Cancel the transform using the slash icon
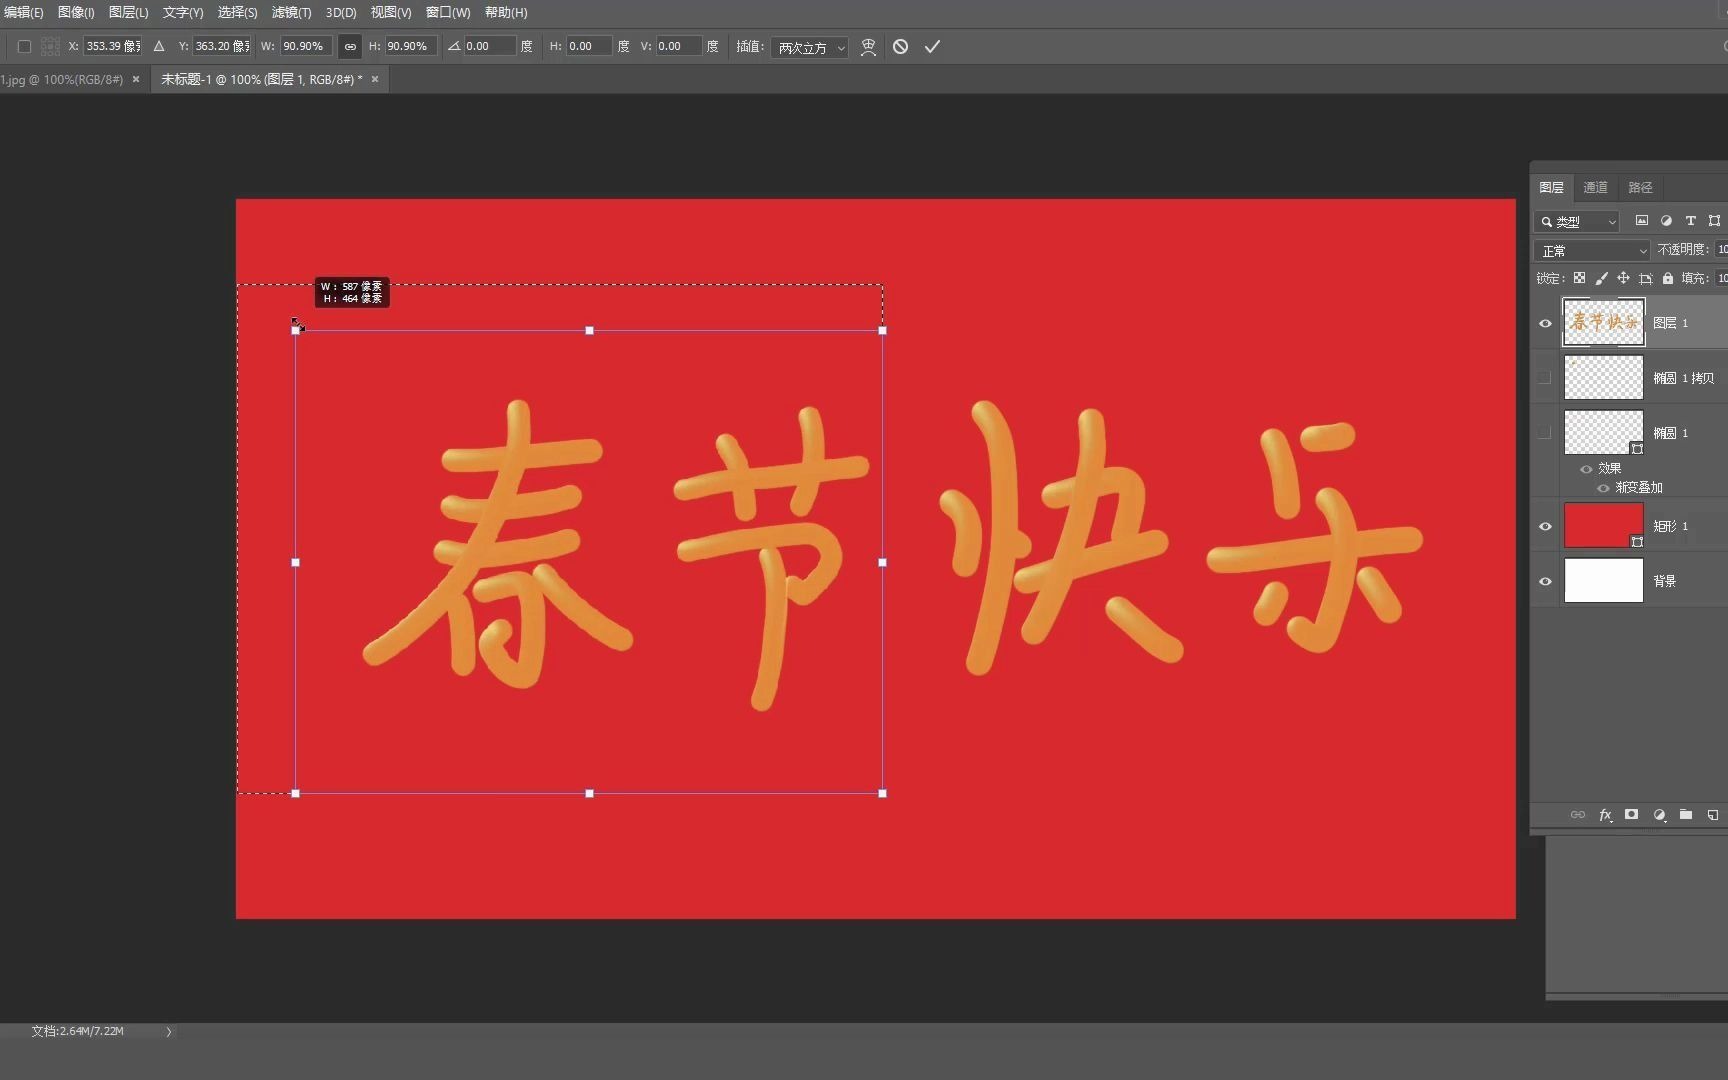The image size is (1728, 1080). (x=900, y=46)
